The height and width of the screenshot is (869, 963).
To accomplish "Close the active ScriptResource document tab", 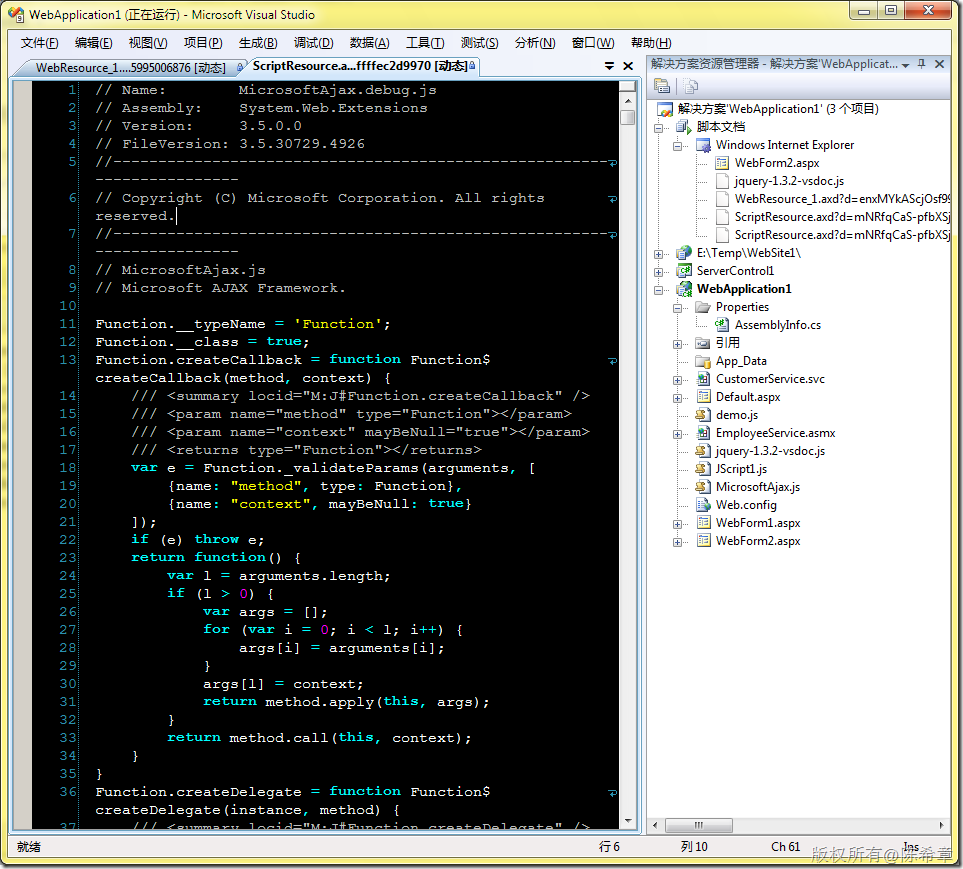I will coord(628,66).
